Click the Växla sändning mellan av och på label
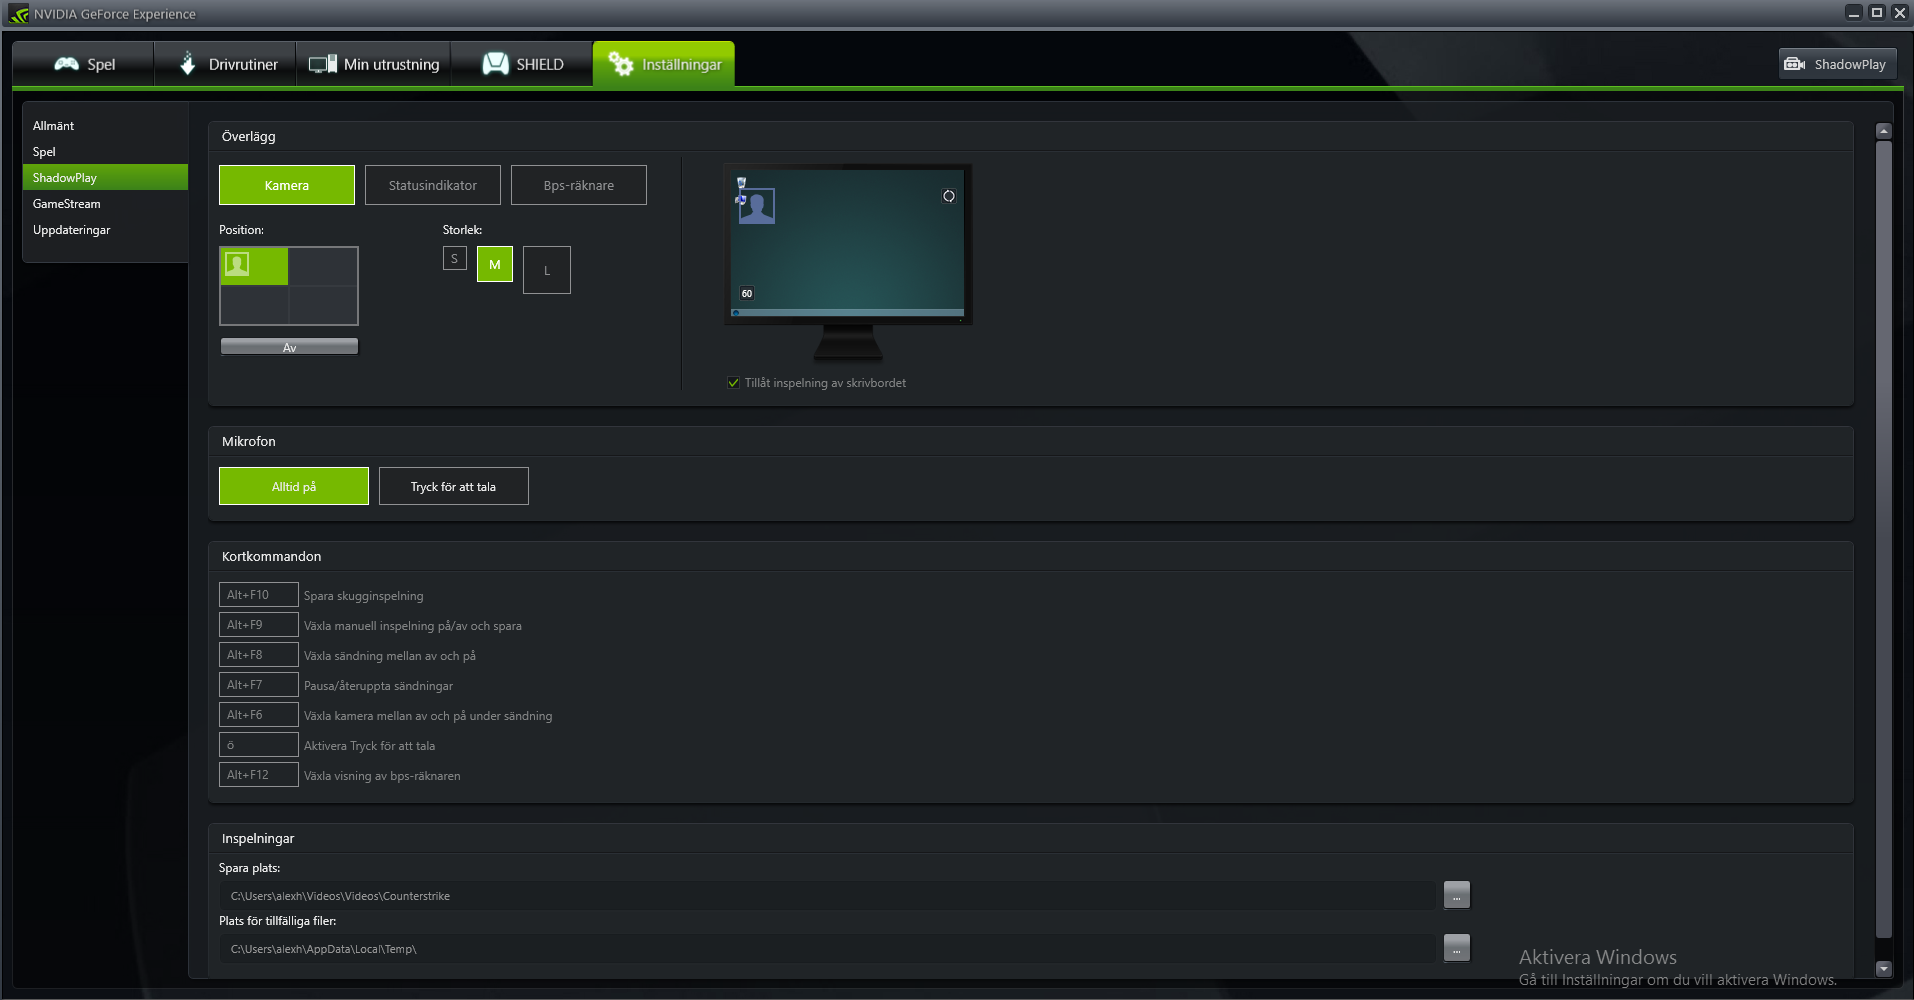Screen dimensions: 1914x1000 pyautogui.click(x=390, y=656)
